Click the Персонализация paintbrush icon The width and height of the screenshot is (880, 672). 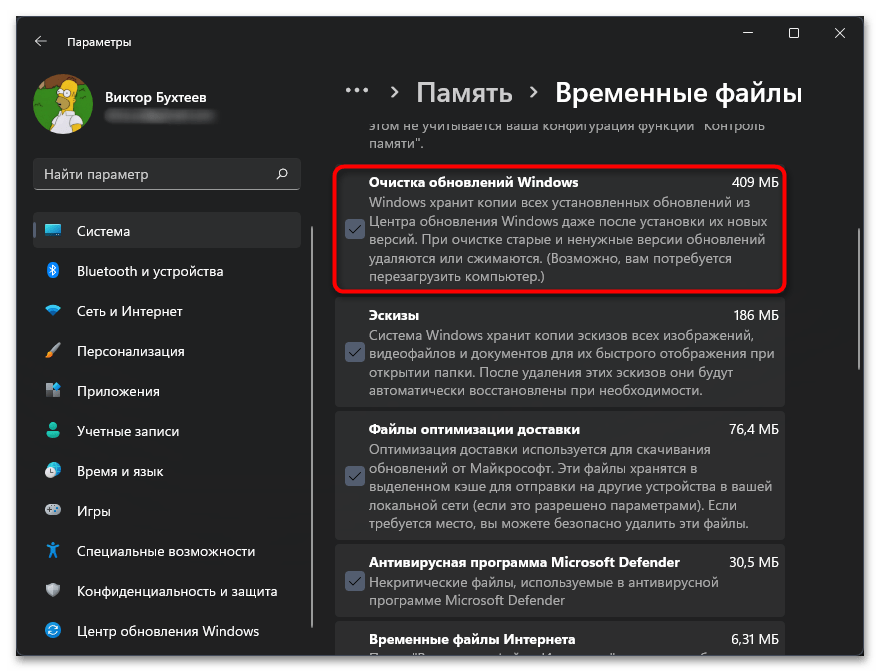point(53,351)
